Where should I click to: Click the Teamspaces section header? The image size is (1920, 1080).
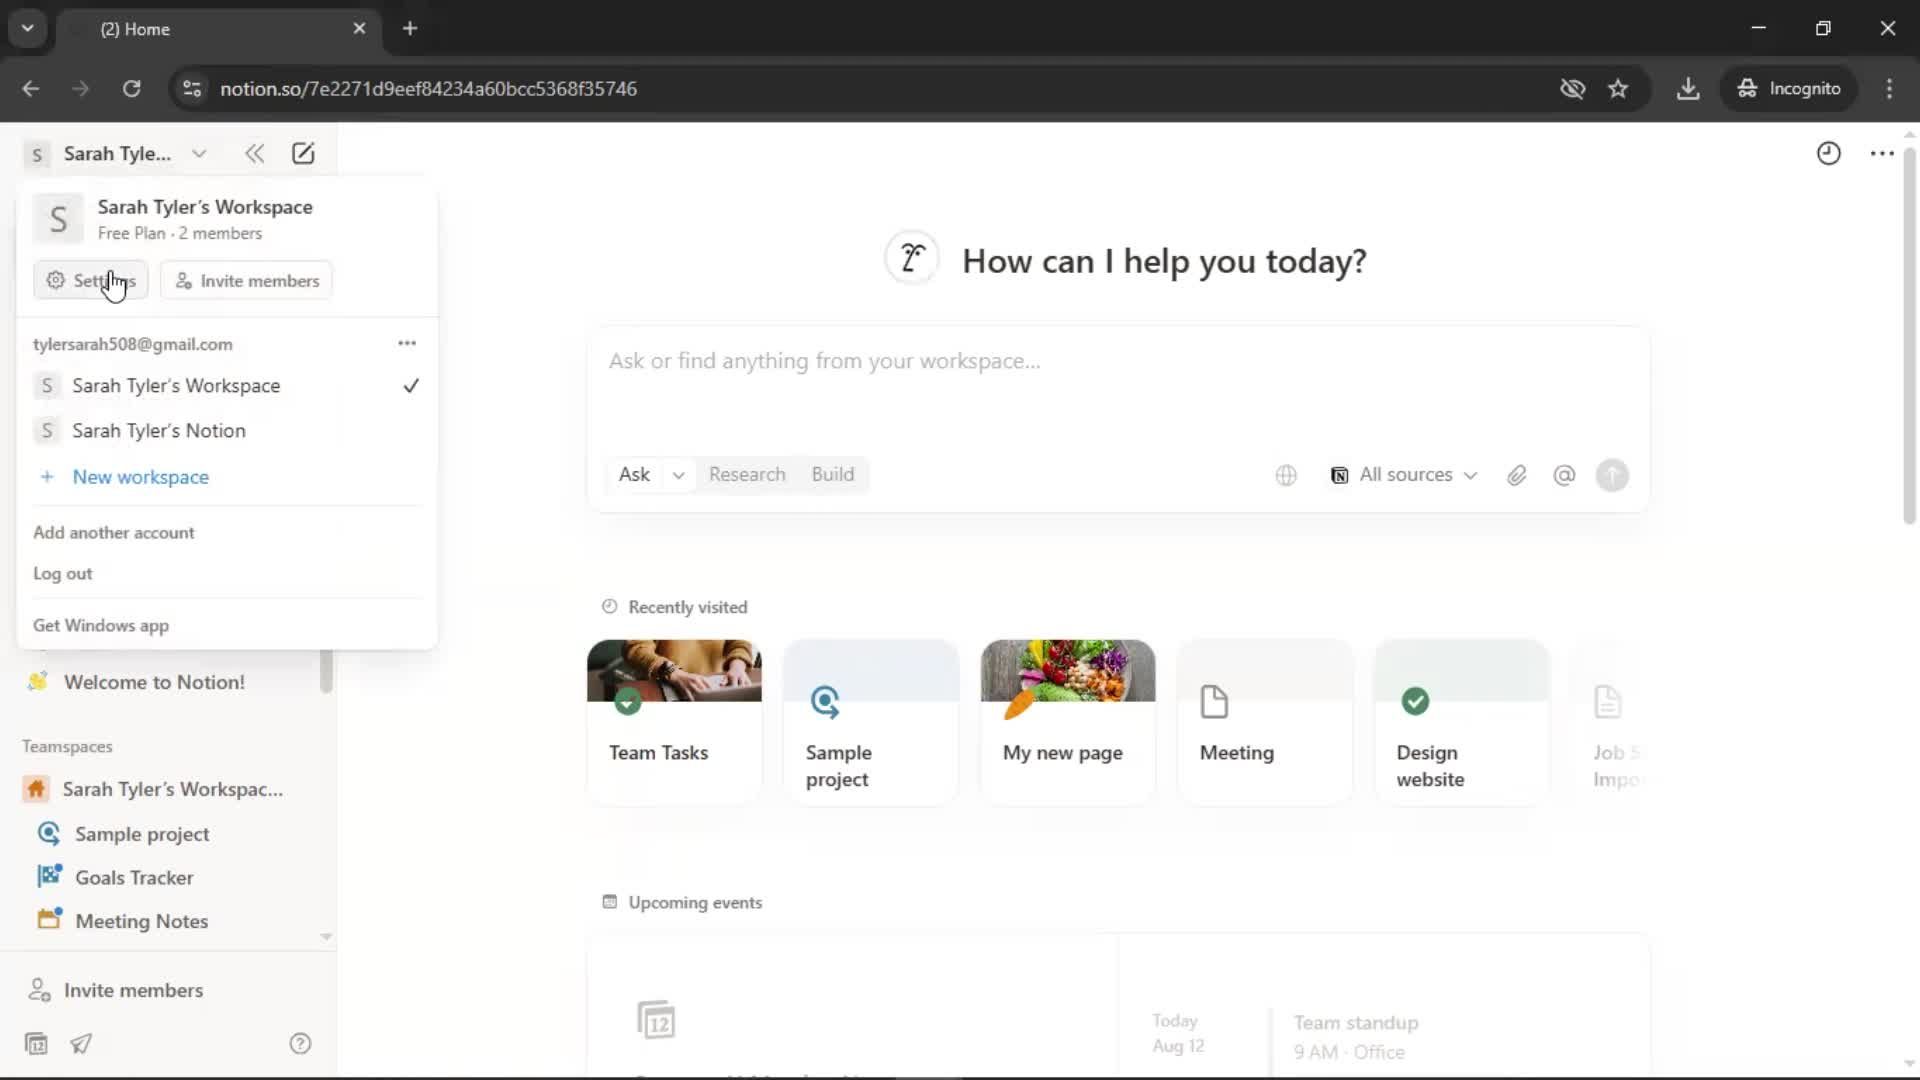pos(67,747)
